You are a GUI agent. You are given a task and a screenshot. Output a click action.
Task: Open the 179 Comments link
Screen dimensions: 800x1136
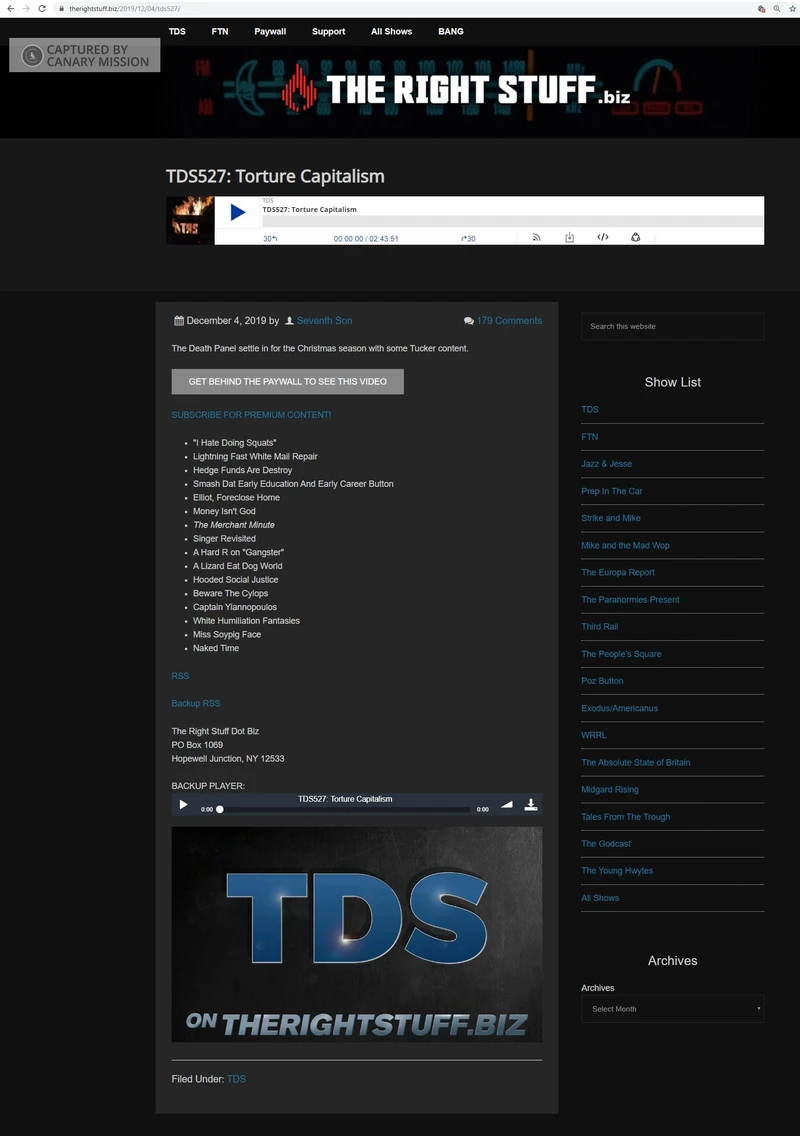[x=508, y=321]
